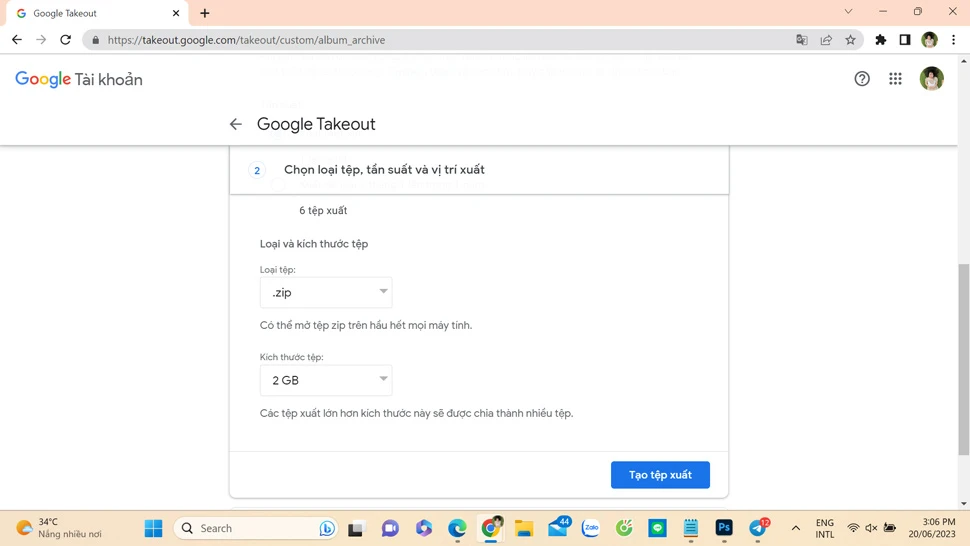Open the clock showing 3:06 PM
Screen dimensions: 970x546
click(x=932, y=528)
